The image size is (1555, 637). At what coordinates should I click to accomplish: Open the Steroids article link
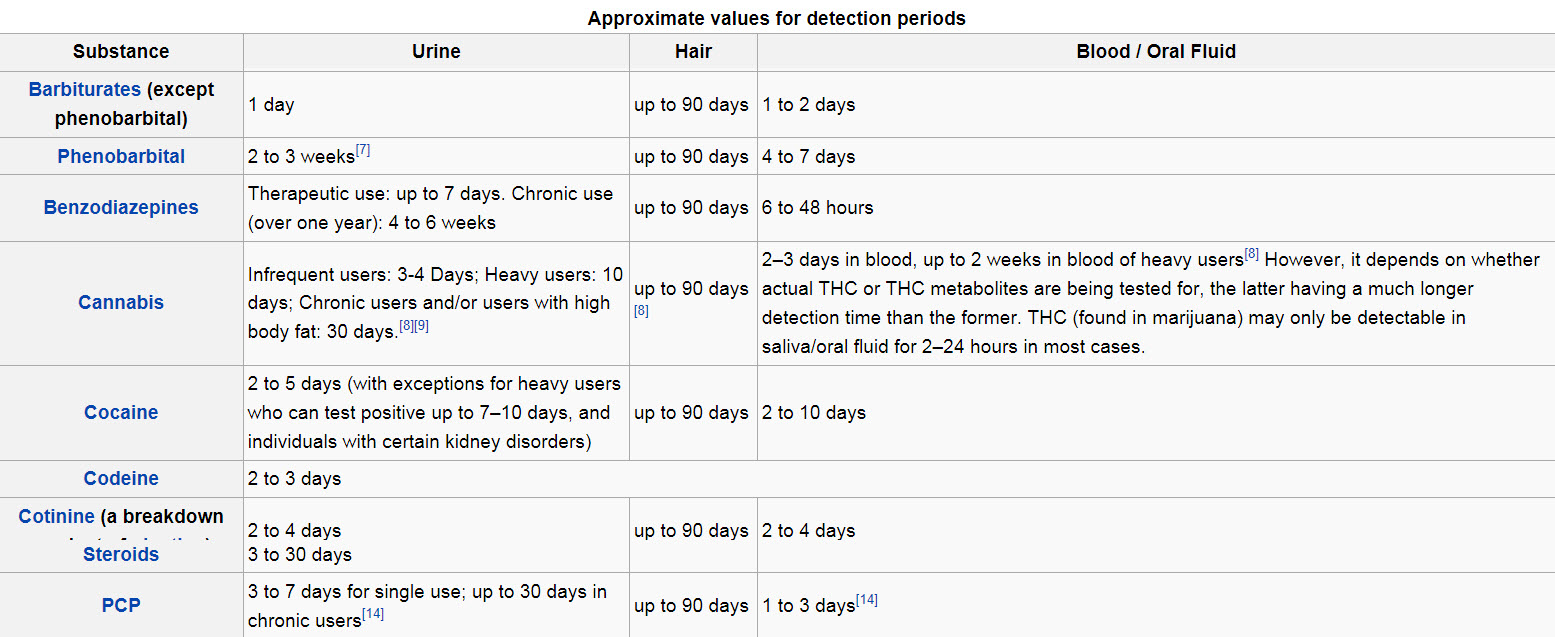point(121,554)
